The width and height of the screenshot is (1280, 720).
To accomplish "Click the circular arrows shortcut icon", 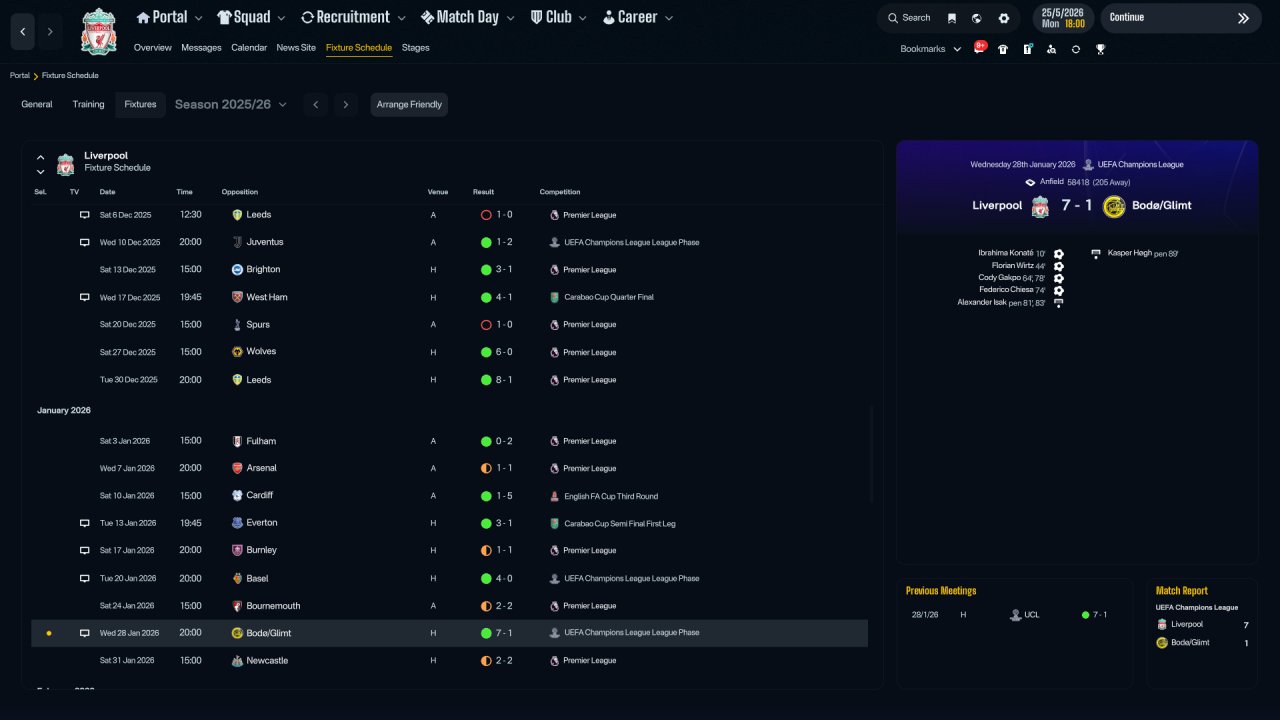I will 1076,49.
